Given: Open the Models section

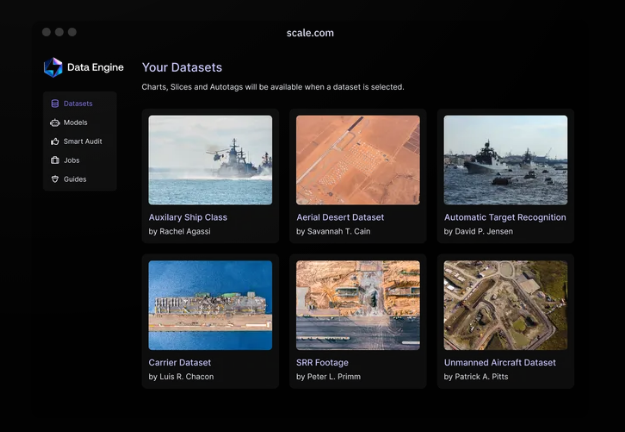Looking at the screenshot, I should coord(75,123).
